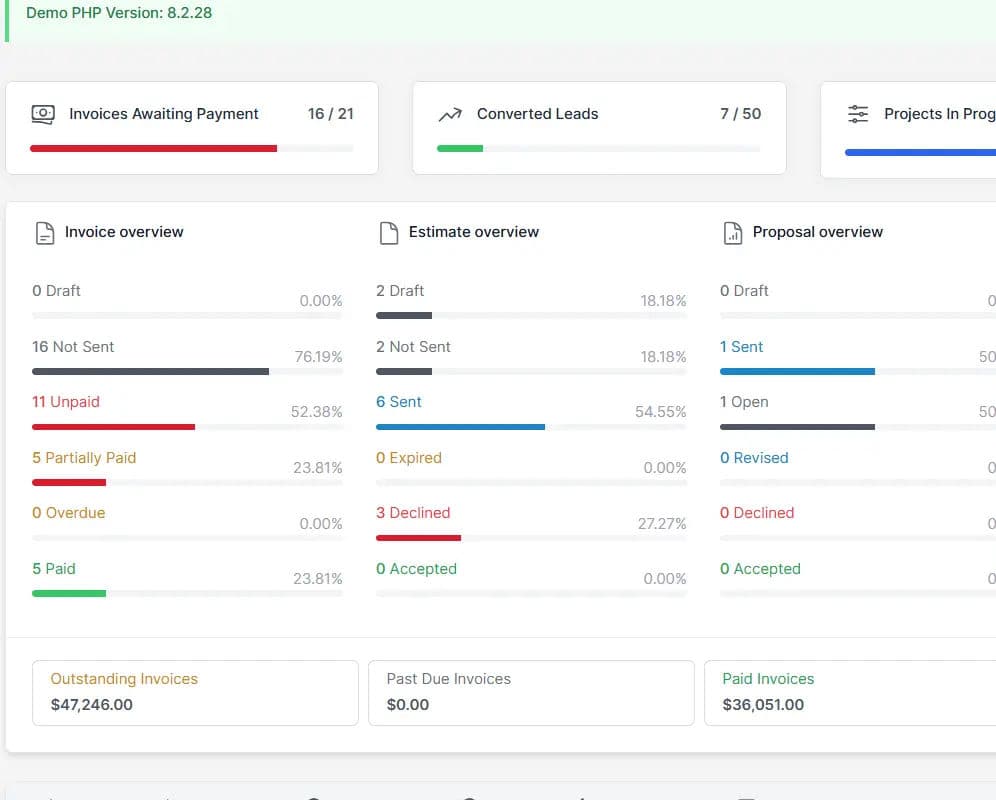Open the Paid Invoices $36,051.00 card
996x800 pixels.
(850, 692)
